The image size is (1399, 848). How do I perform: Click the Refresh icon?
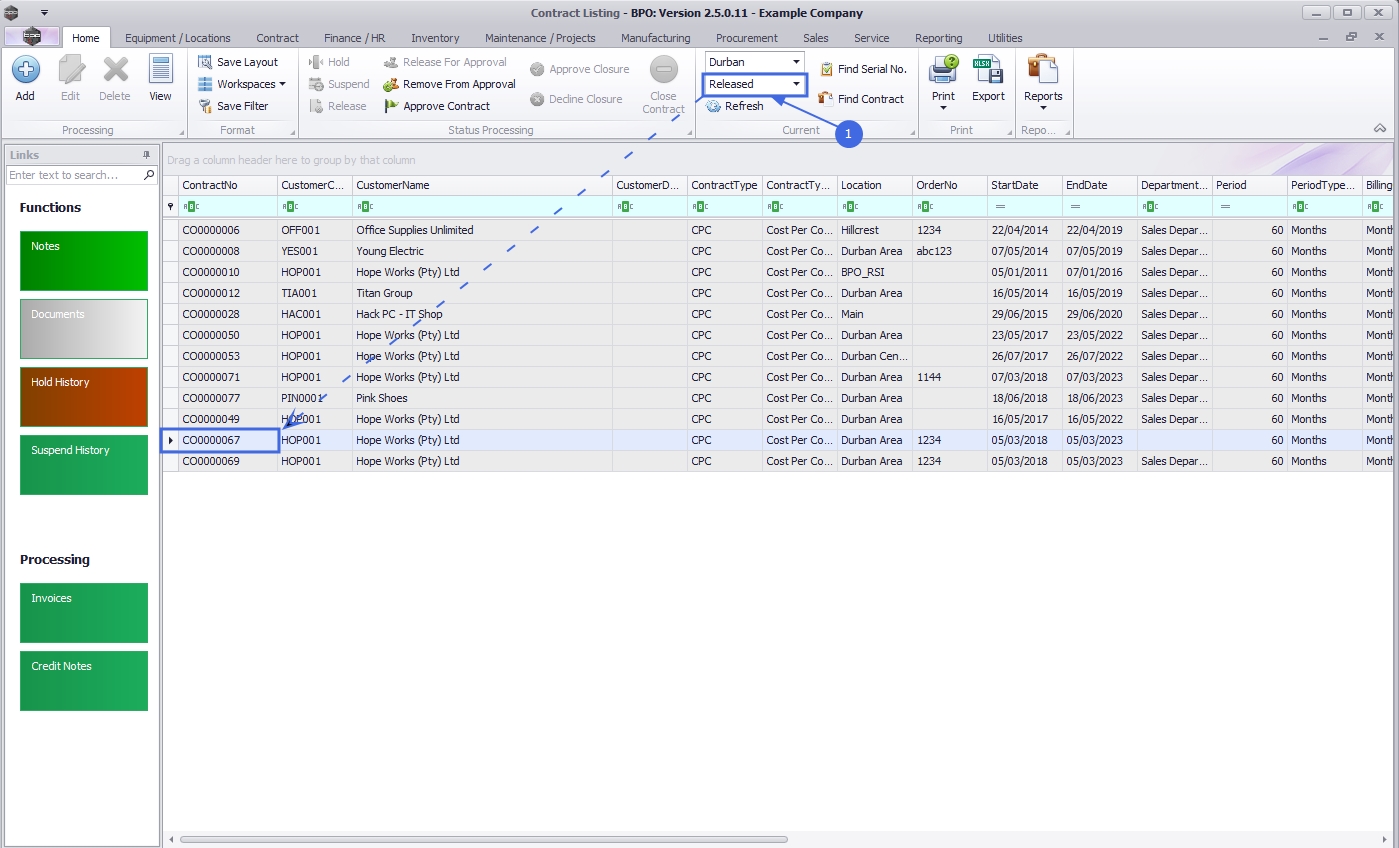(x=714, y=106)
